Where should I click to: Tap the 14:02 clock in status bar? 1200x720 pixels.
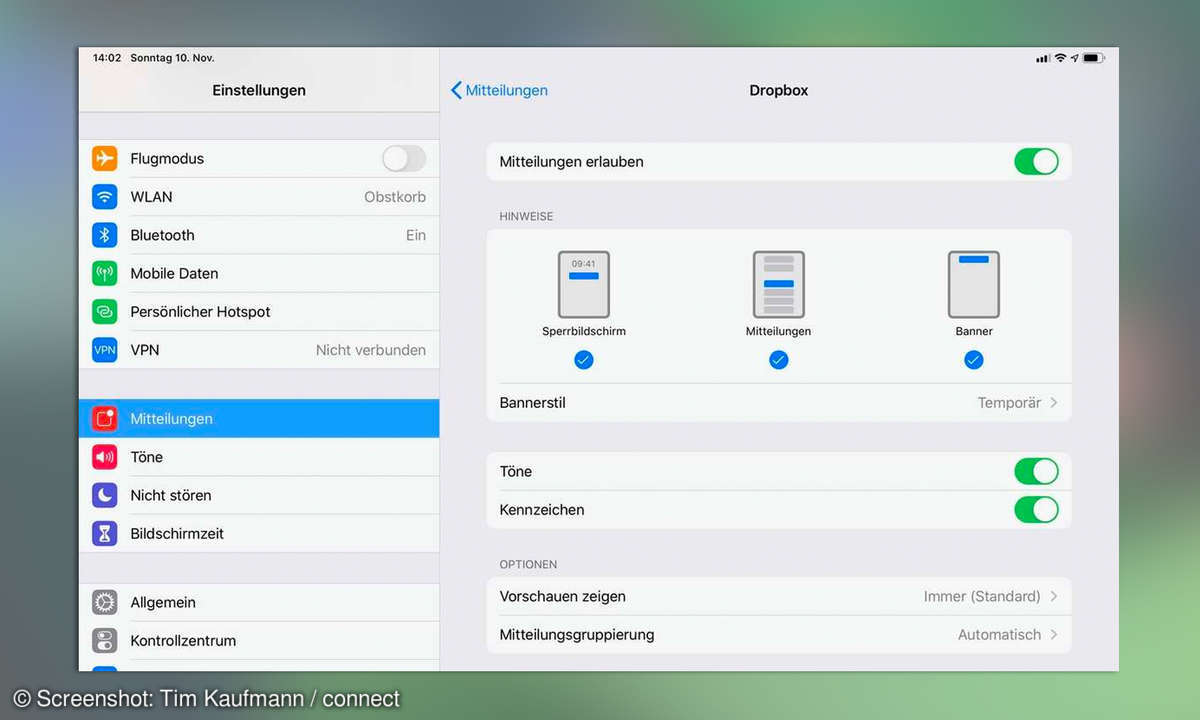click(x=107, y=58)
